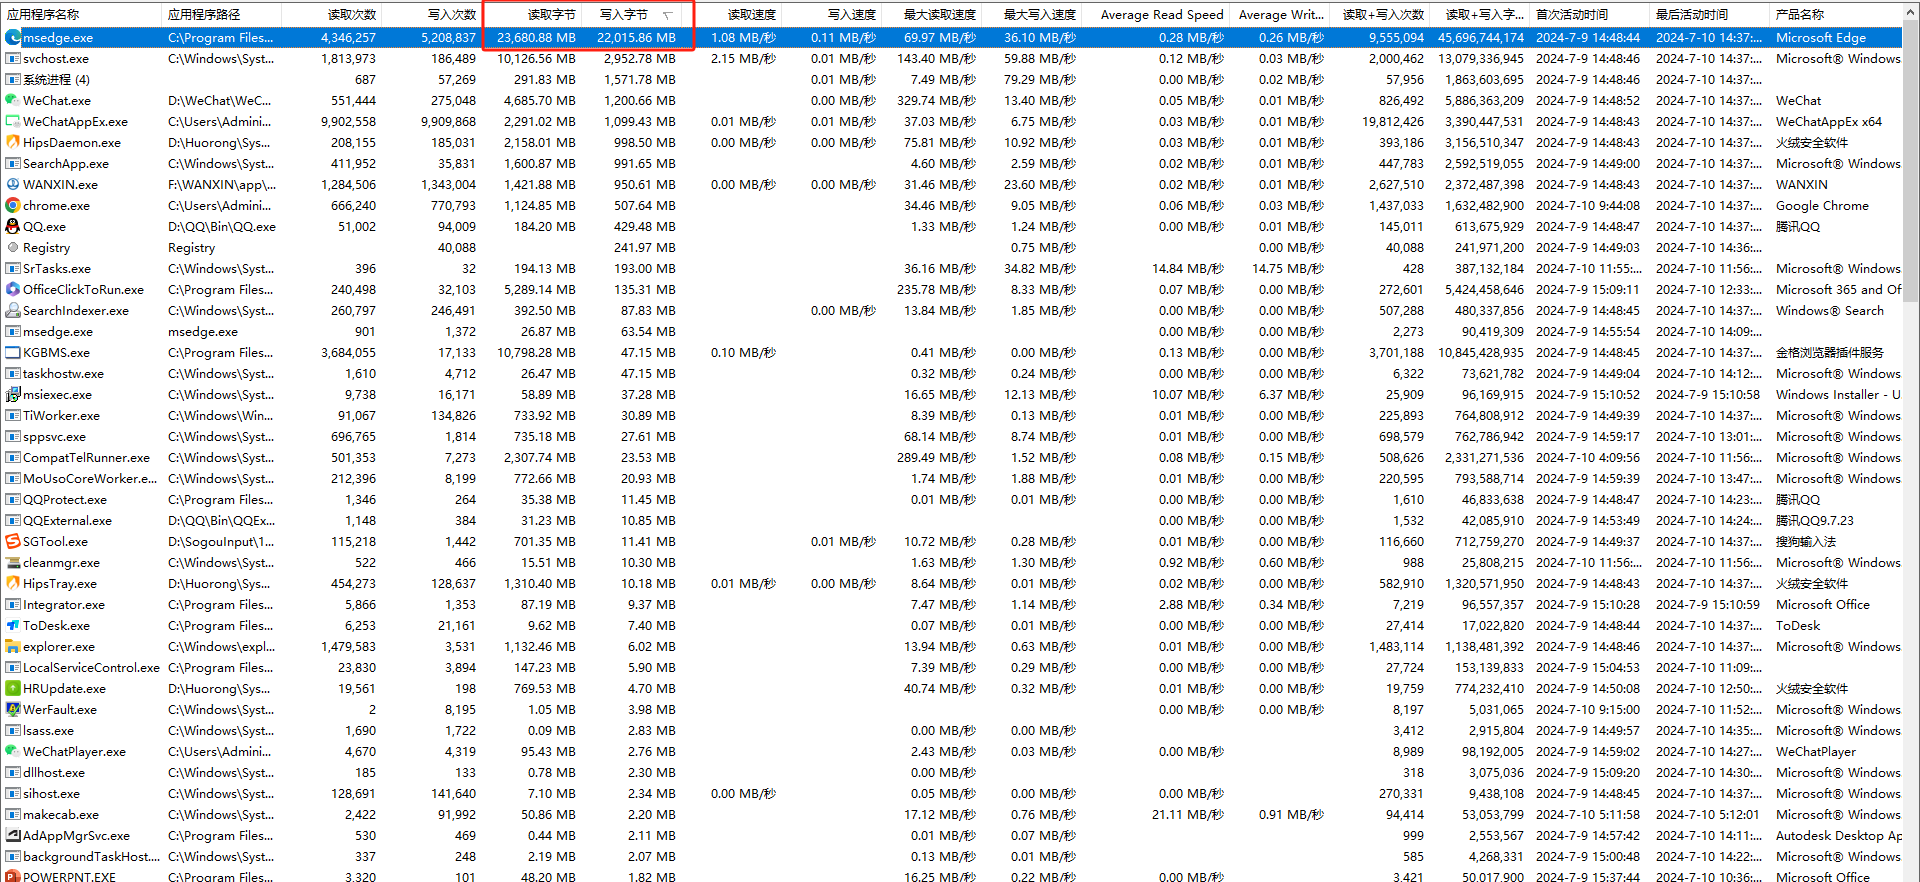Image resolution: width=1920 pixels, height=882 pixels.
Task: Click the WeChat.exe process icon
Action: tap(13, 100)
